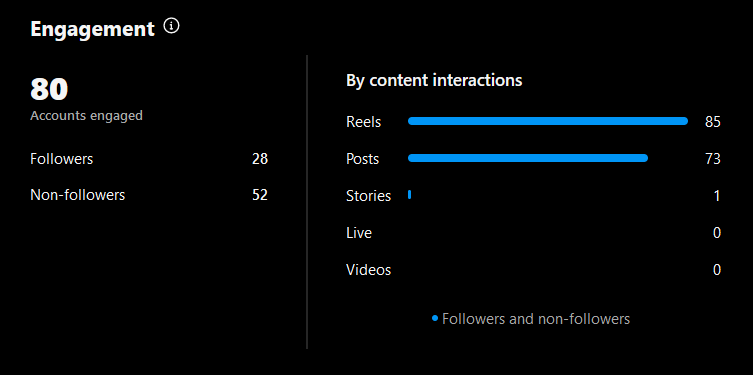Click the Followers count 28
The image size is (753, 375).
pyautogui.click(x=260, y=159)
